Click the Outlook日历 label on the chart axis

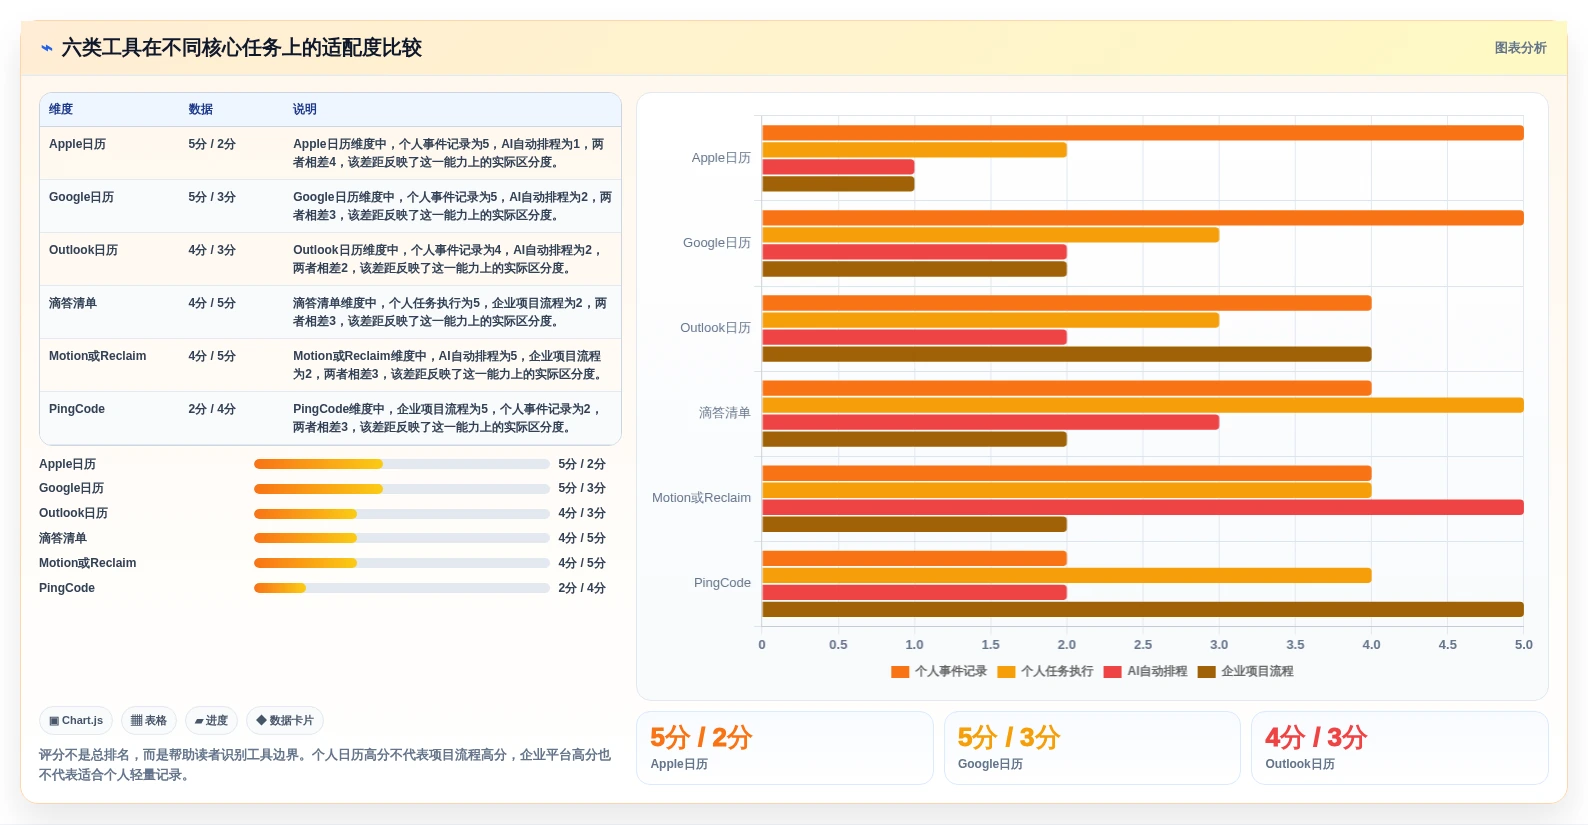point(715,328)
